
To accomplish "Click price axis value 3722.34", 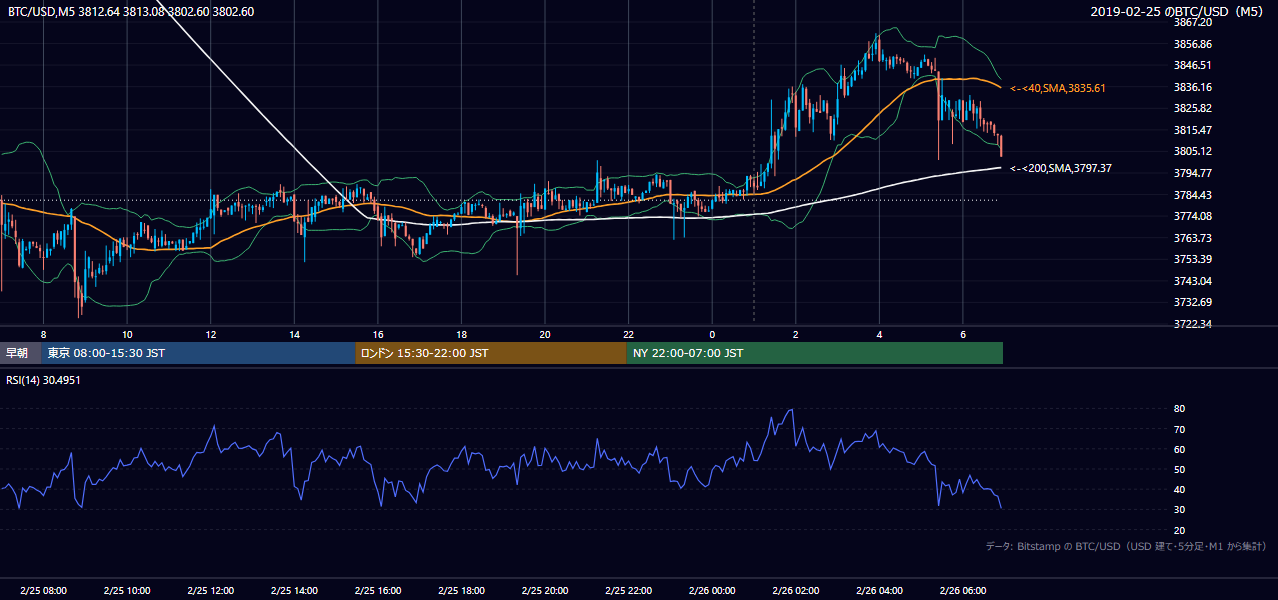I will 1193,324.
